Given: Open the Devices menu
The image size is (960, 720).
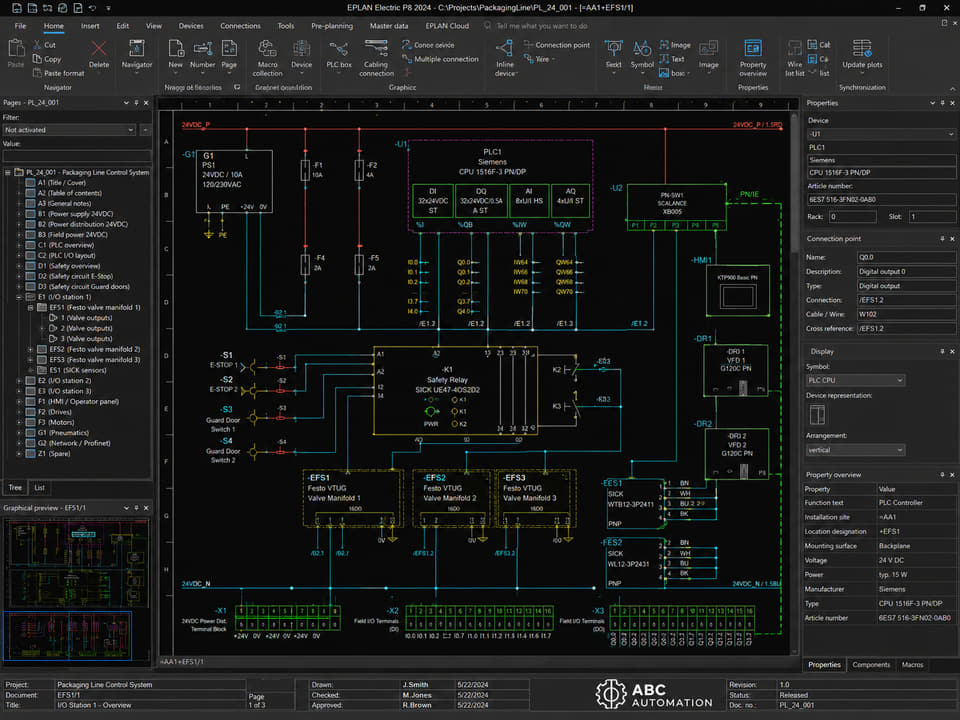Looking at the screenshot, I should (x=191, y=26).
